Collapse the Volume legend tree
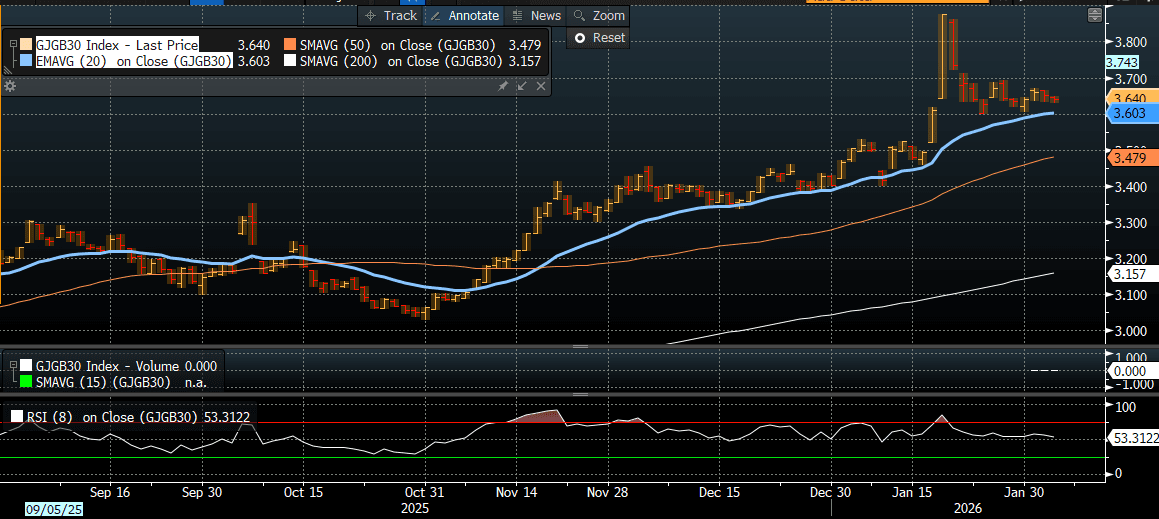This screenshot has width=1159, height=519. pos(13,366)
